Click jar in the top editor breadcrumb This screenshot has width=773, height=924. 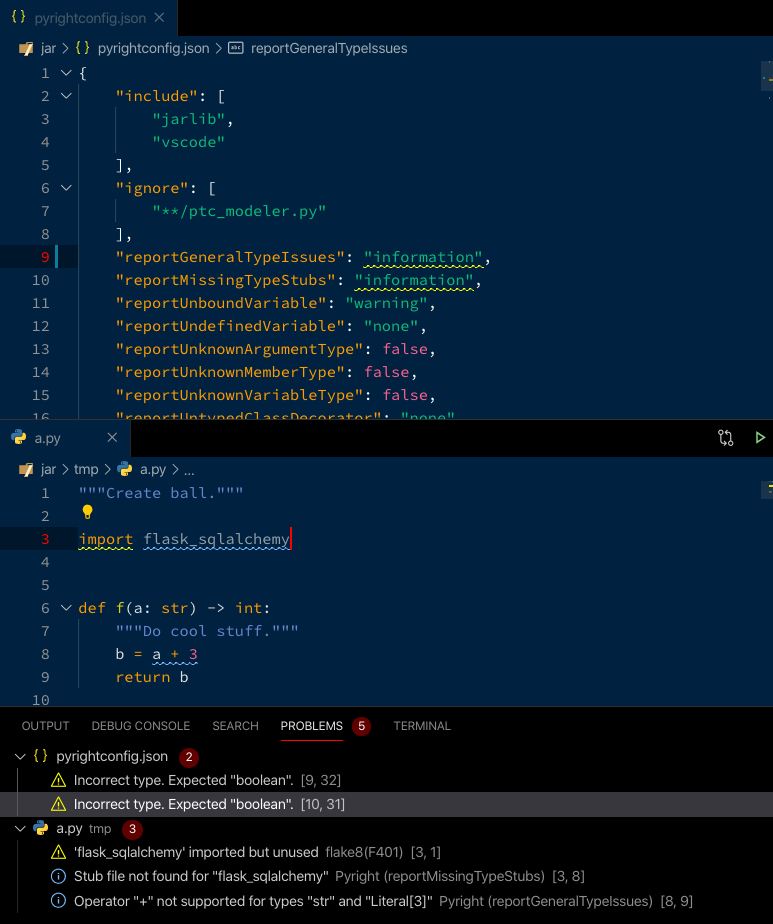[x=48, y=48]
